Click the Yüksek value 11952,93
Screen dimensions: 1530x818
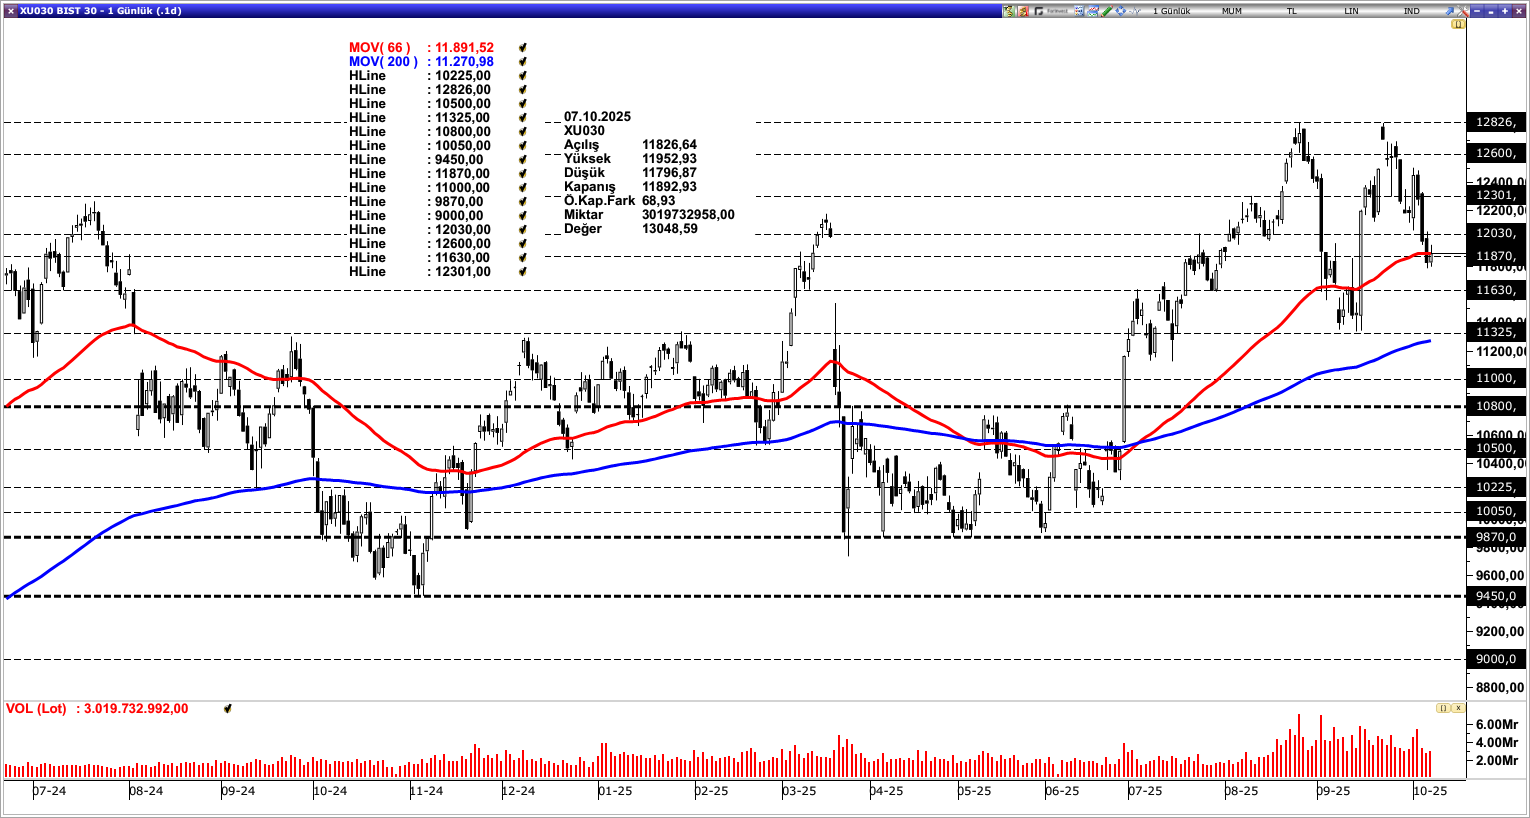670,159
